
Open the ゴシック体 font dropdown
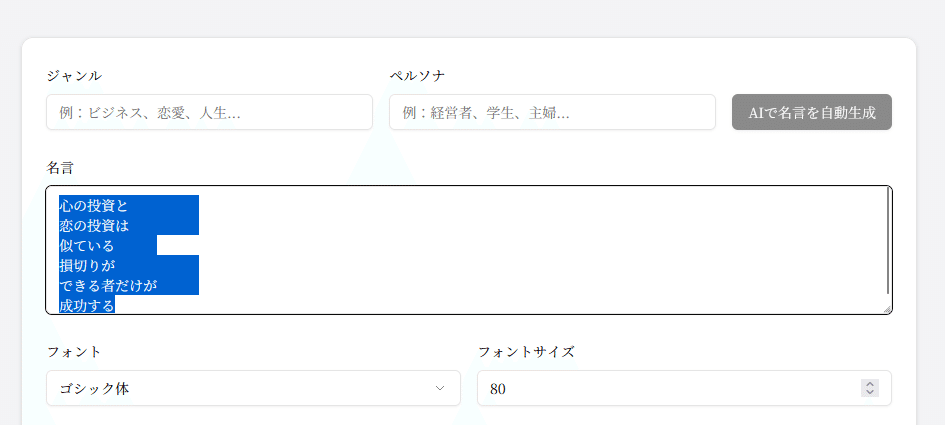point(253,388)
